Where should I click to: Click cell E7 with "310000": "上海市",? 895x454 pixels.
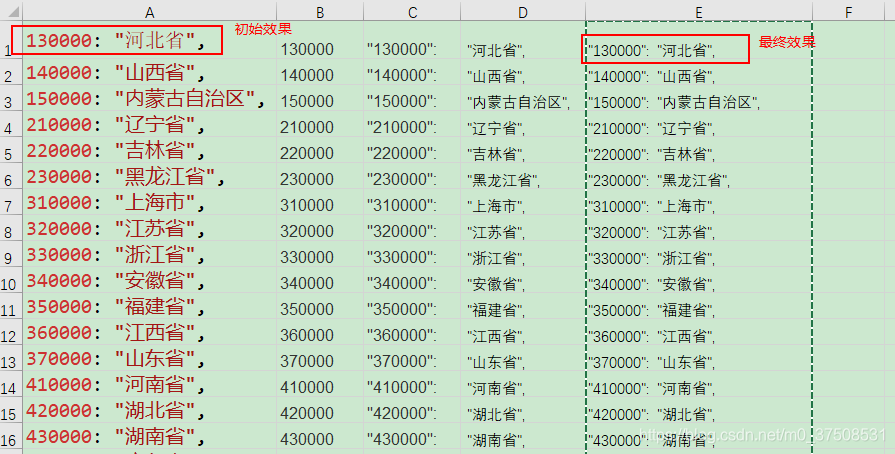(699, 202)
